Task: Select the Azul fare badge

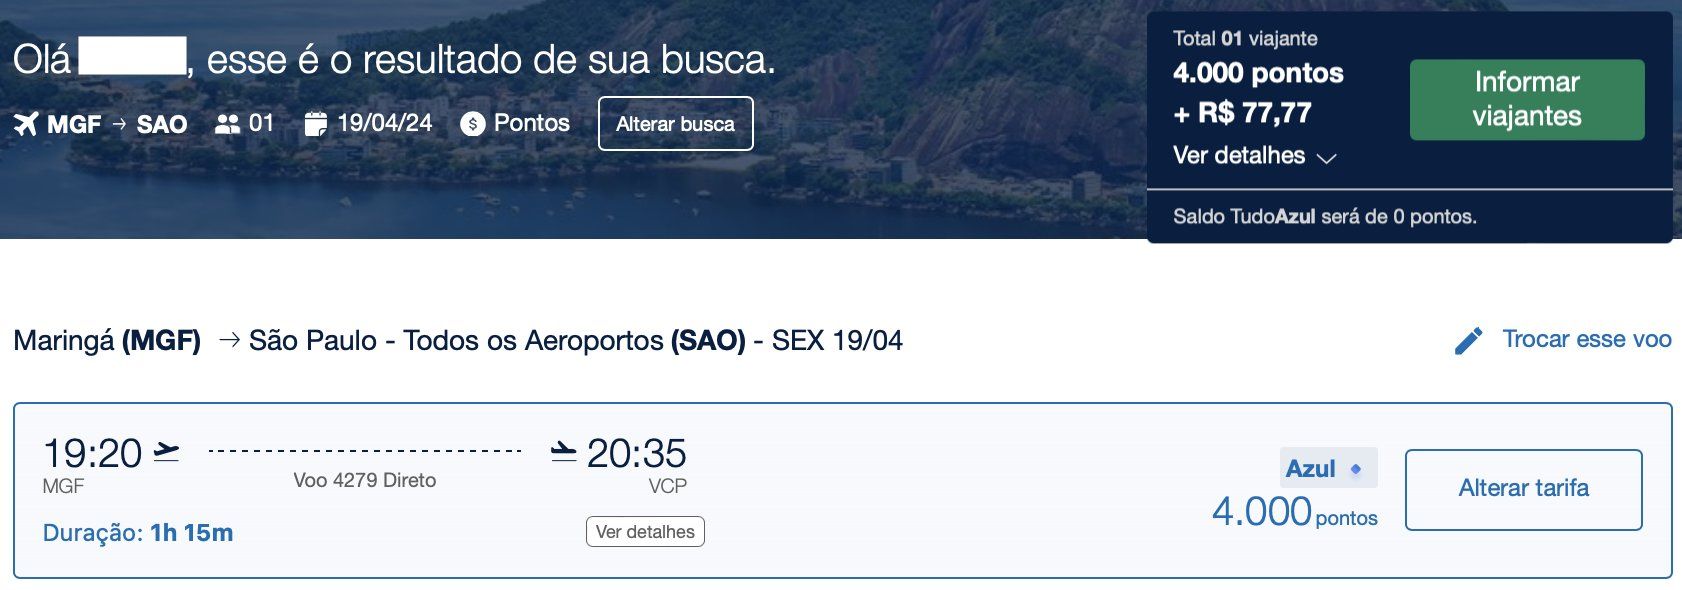Action: coord(1328,468)
